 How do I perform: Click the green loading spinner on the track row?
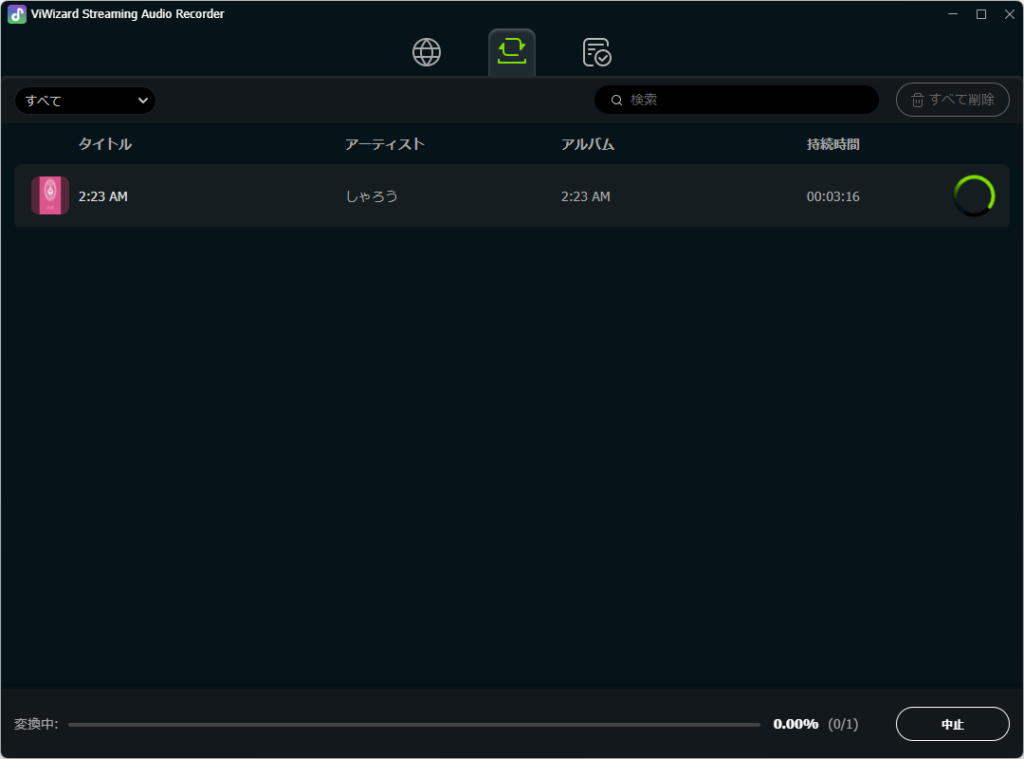(x=974, y=196)
